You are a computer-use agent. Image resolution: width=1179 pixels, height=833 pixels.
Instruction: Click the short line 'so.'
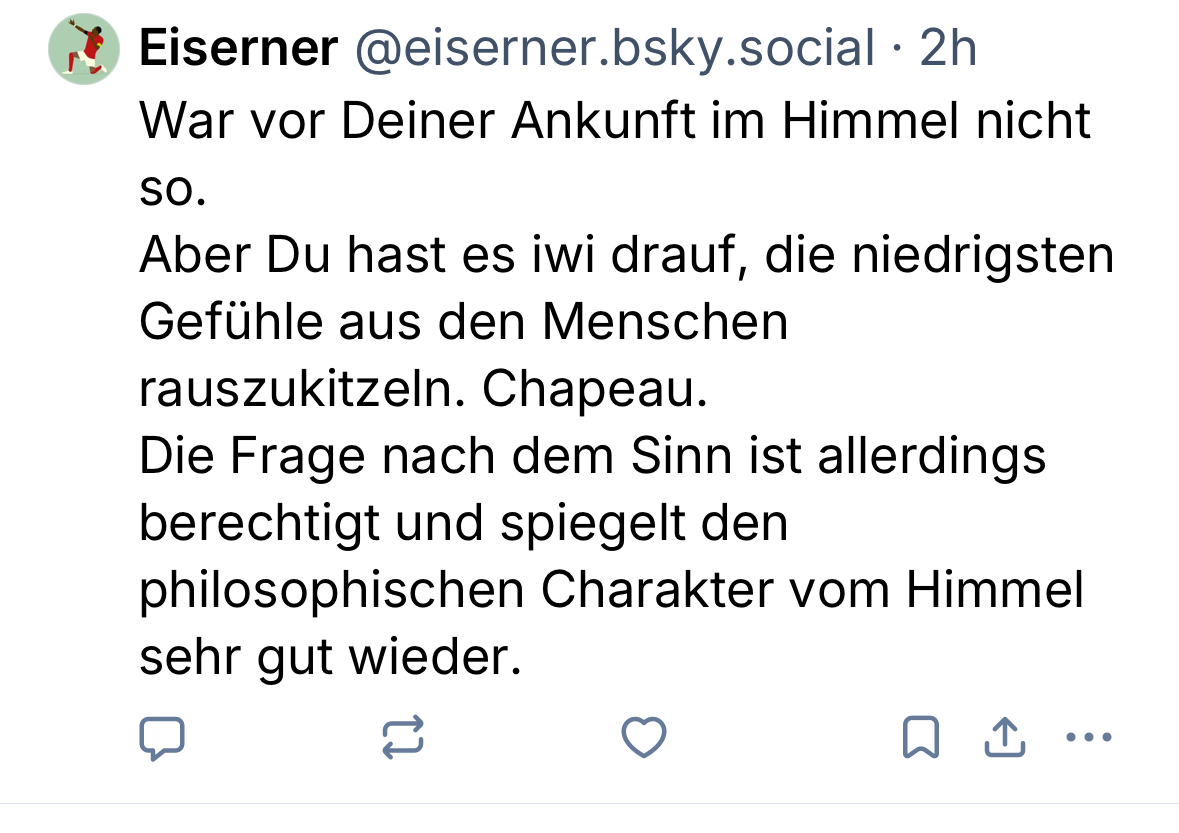[171, 189]
